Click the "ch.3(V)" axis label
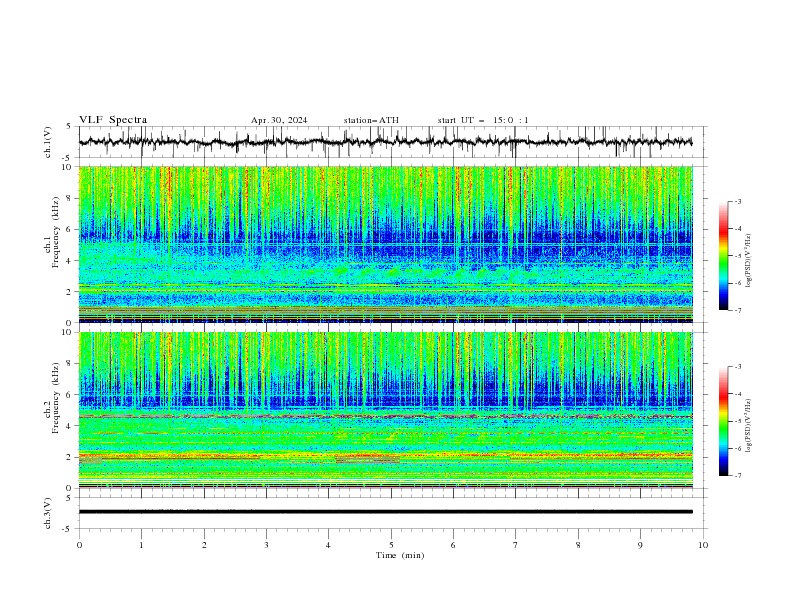The width and height of the screenshot is (792, 612). pos(48,513)
